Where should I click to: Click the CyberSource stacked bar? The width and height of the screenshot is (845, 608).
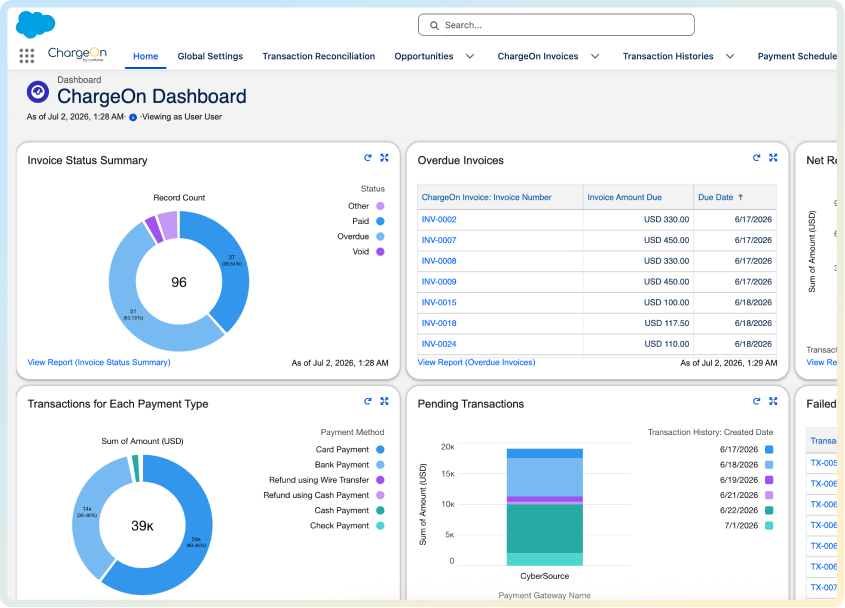[x=544, y=507]
